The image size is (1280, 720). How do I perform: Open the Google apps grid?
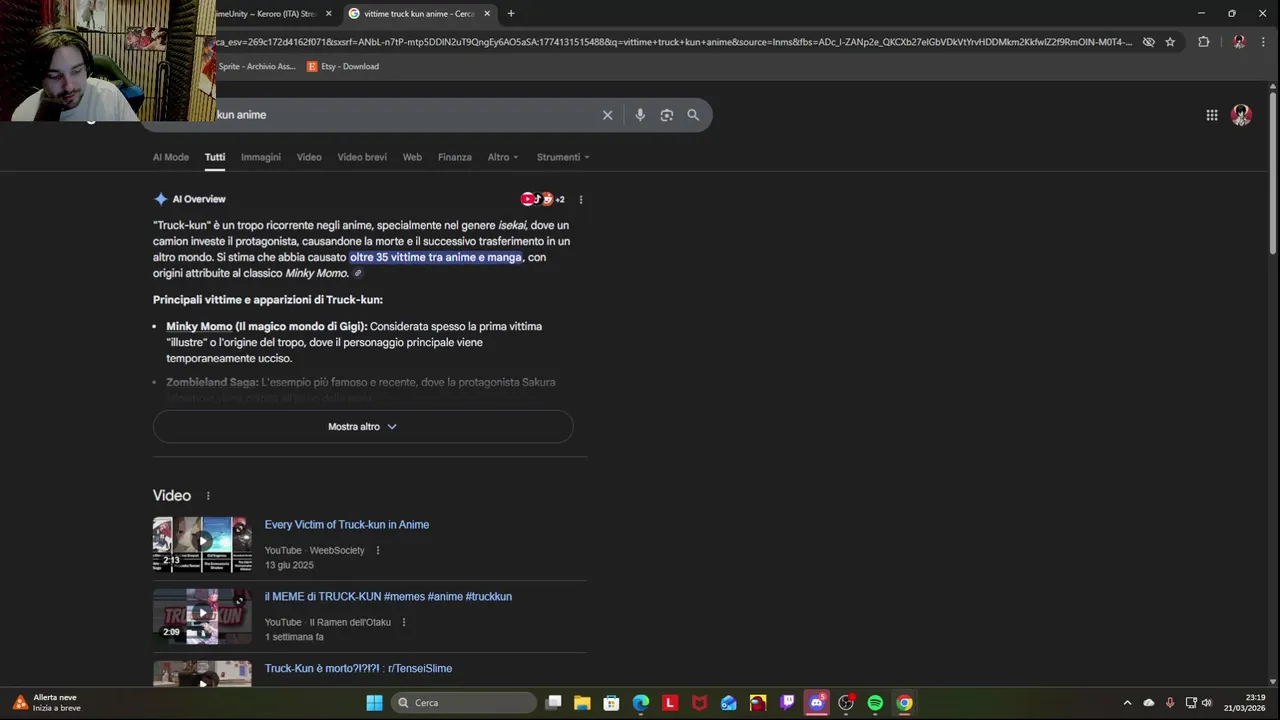pyautogui.click(x=1212, y=115)
